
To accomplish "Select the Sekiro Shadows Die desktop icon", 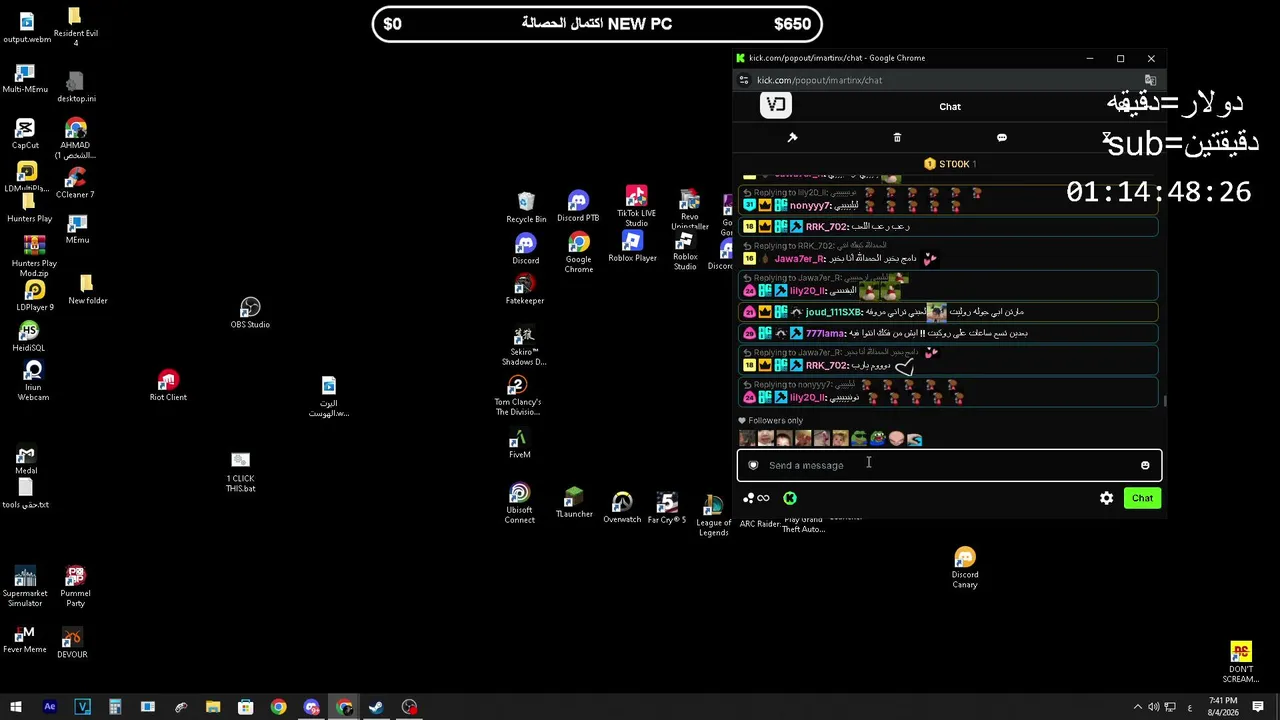I will click(524, 346).
